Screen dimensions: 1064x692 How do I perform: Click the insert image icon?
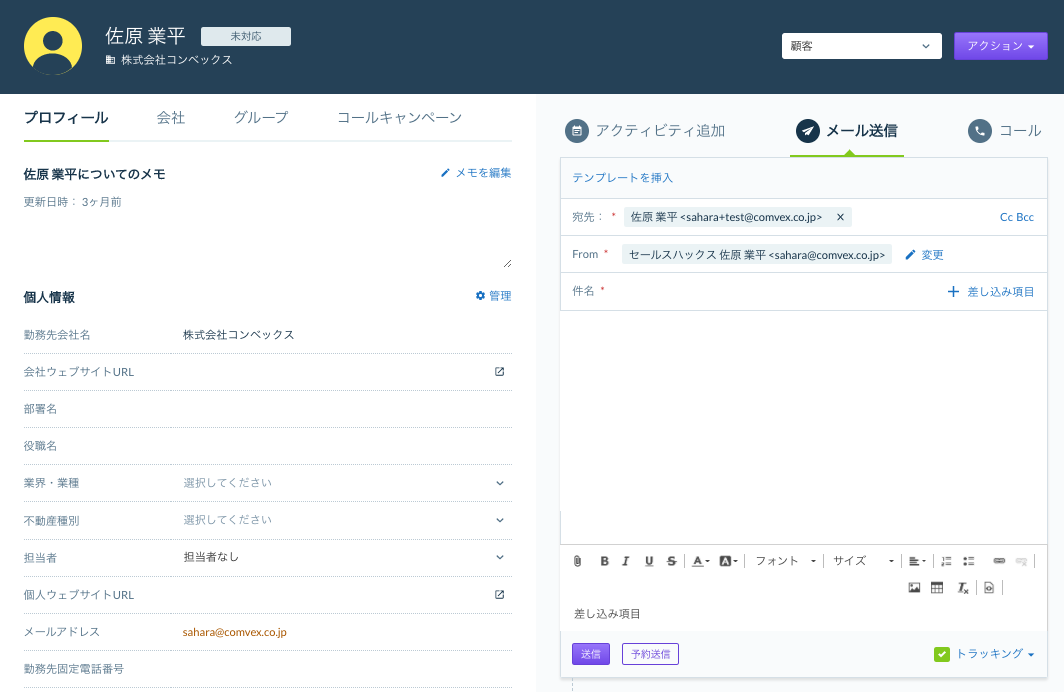[914, 588]
